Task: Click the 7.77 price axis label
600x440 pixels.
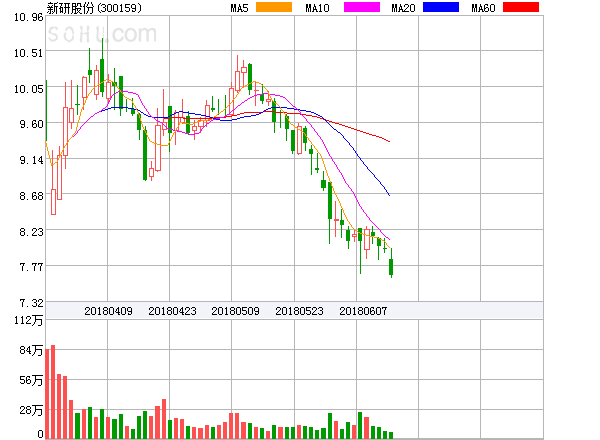Action: pos(31,267)
